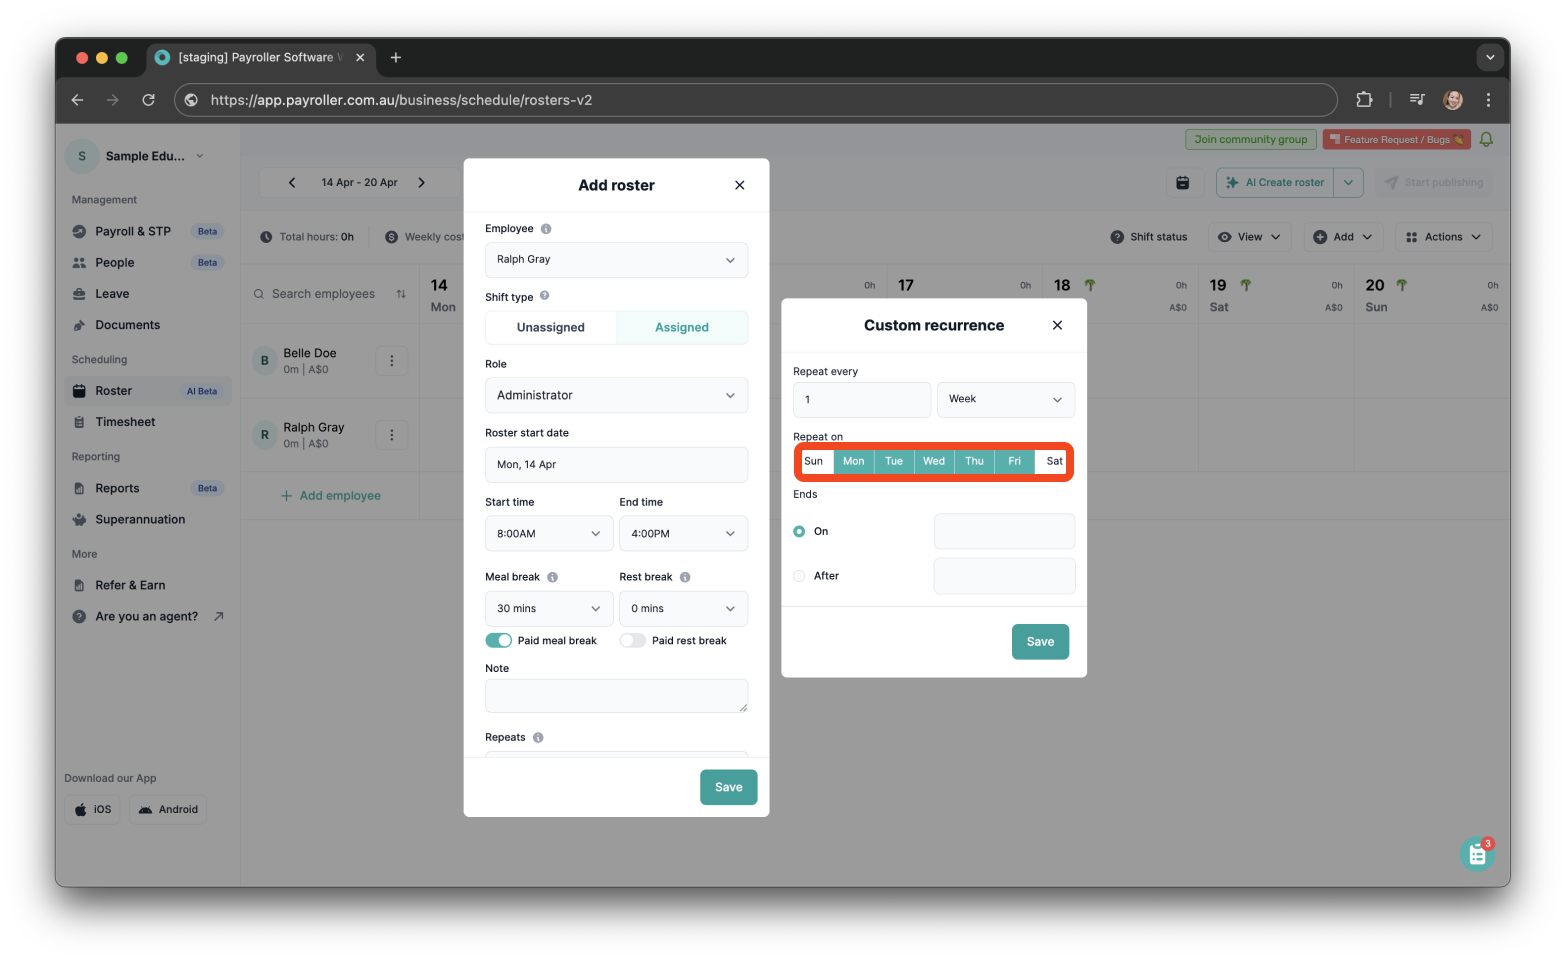Click the notification bell icon
Viewport: 1566px width, 960px height.
coord(1486,139)
